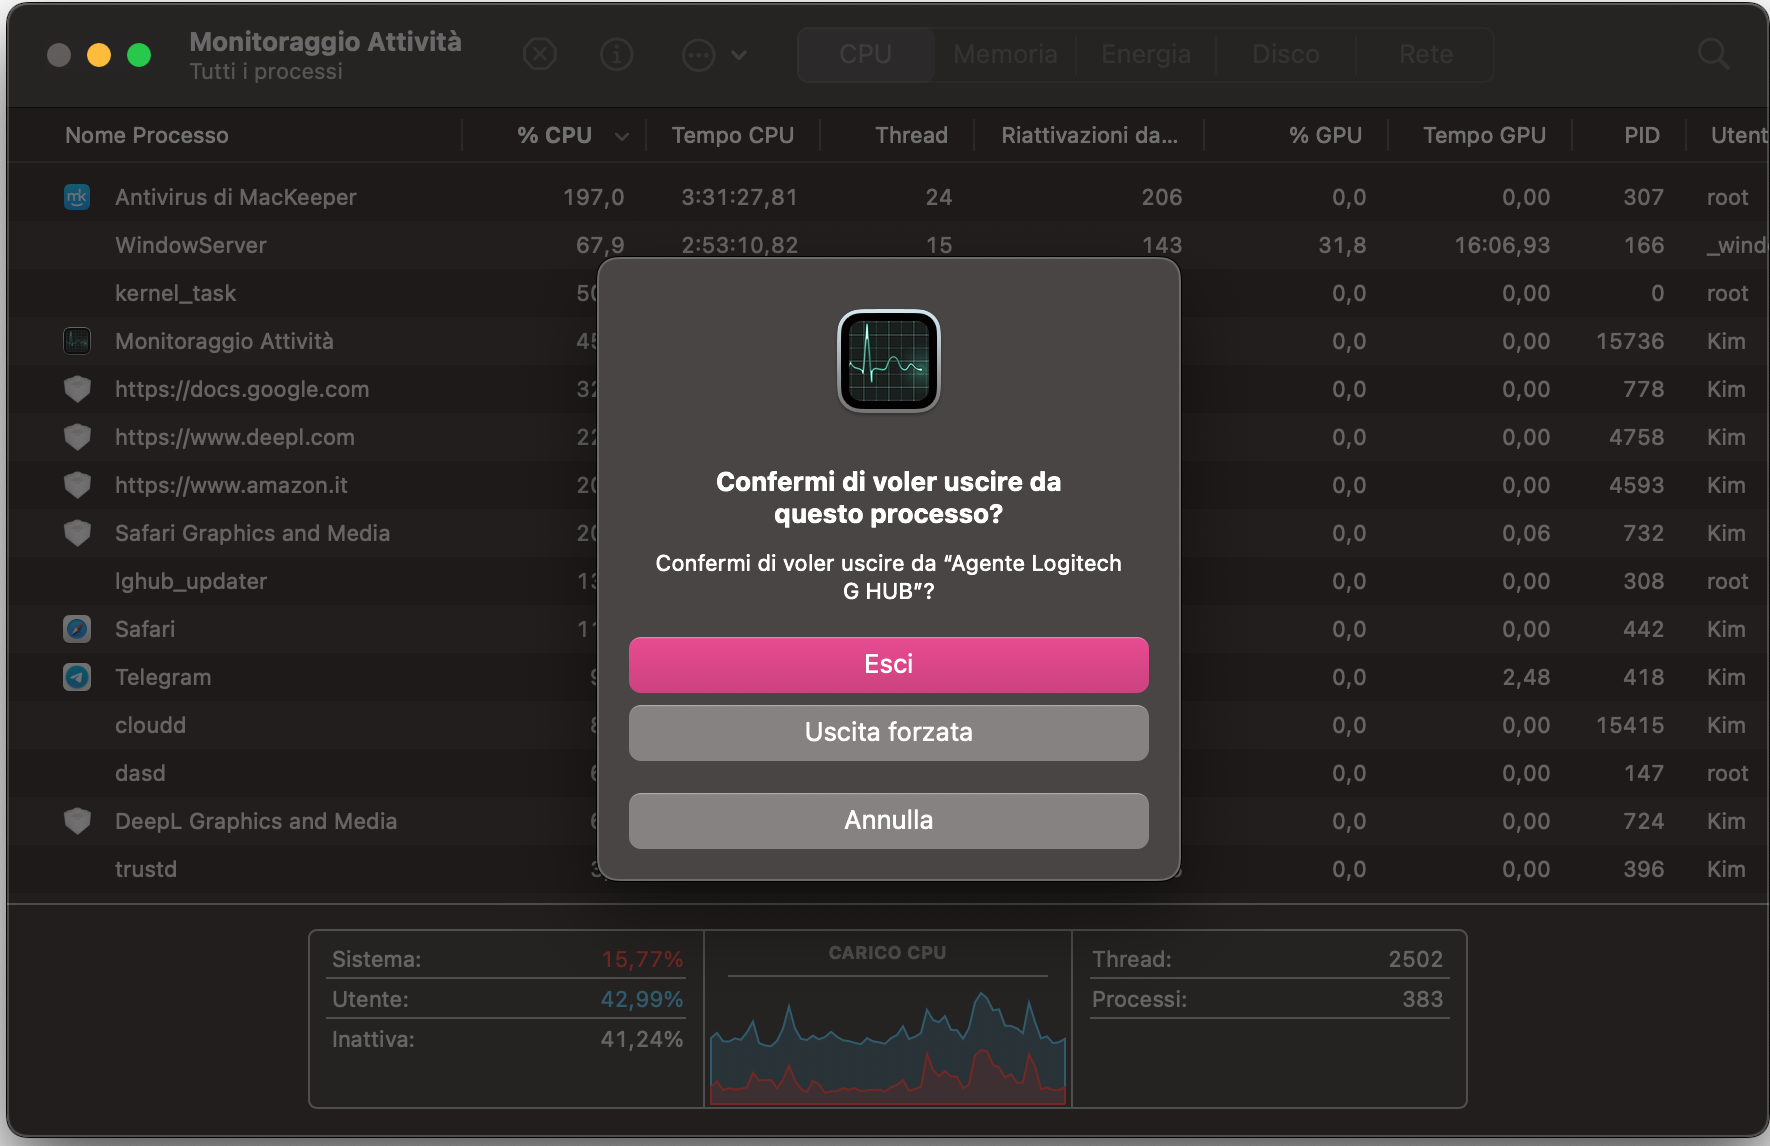
Task: Click the Monitoraggio Attività process row icon
Action: pyautogui.click(x=77, y=341)
